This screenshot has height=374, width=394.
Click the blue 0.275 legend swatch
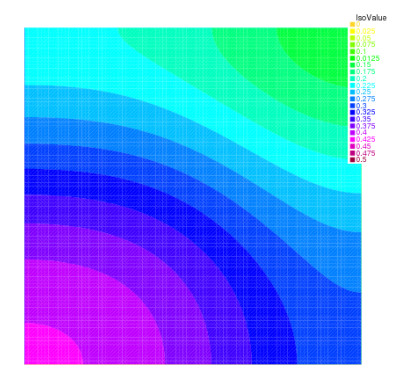352,99
